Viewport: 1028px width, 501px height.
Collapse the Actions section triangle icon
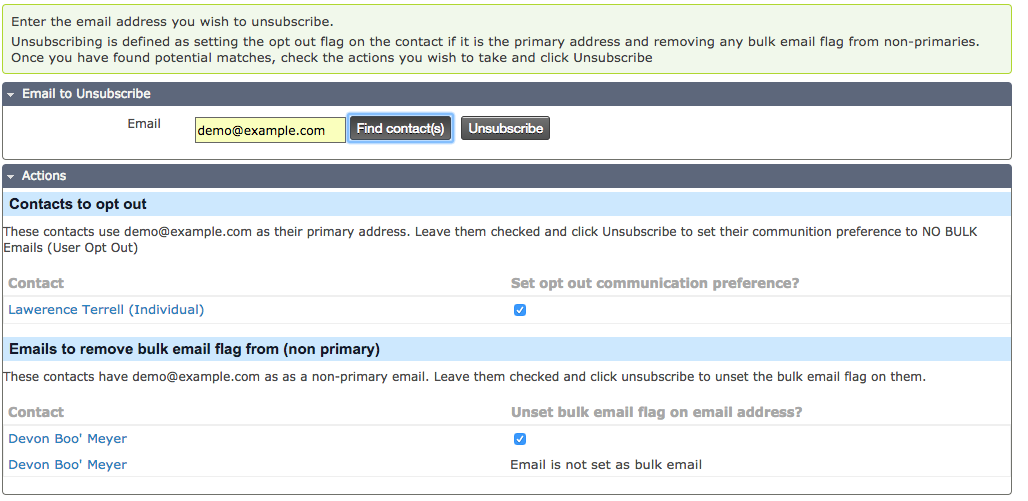[11, 176]
